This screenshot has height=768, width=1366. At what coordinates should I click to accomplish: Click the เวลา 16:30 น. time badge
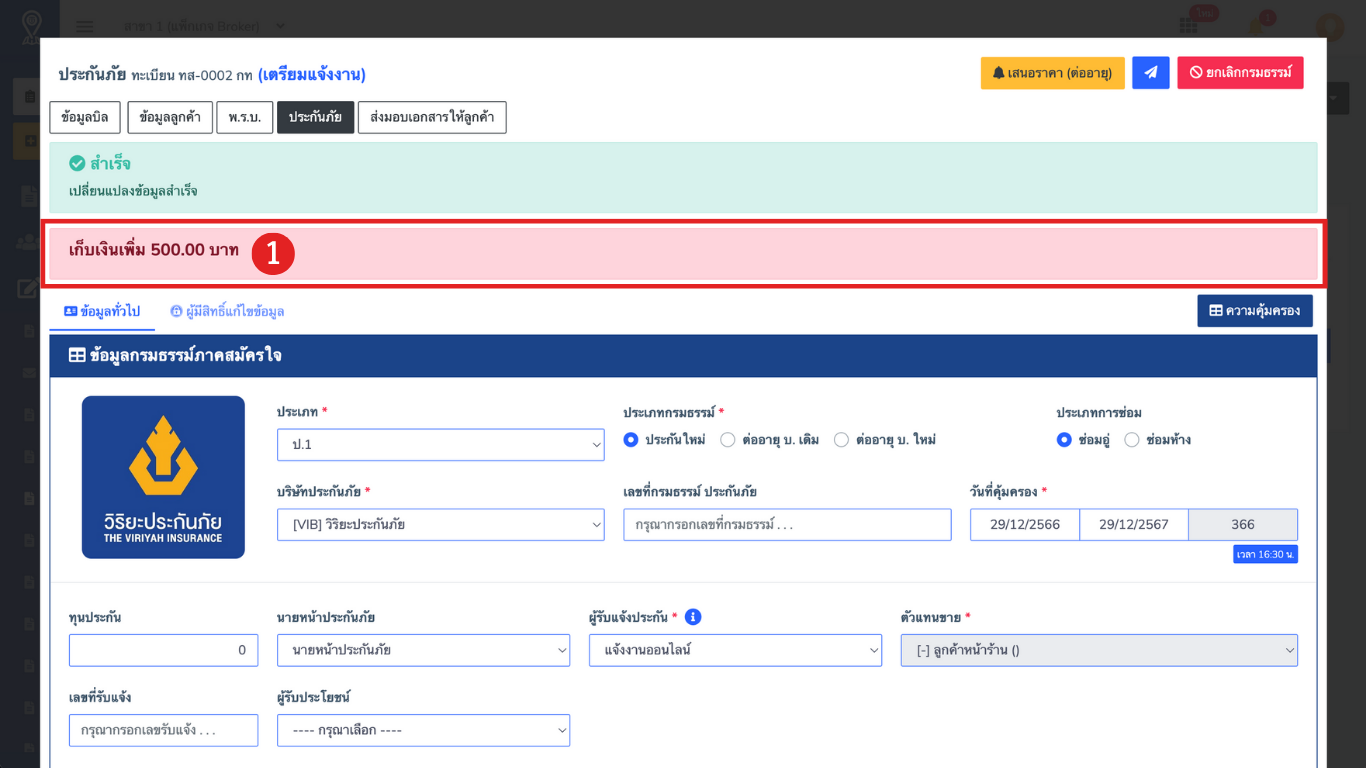click(x=1265, y=554)
